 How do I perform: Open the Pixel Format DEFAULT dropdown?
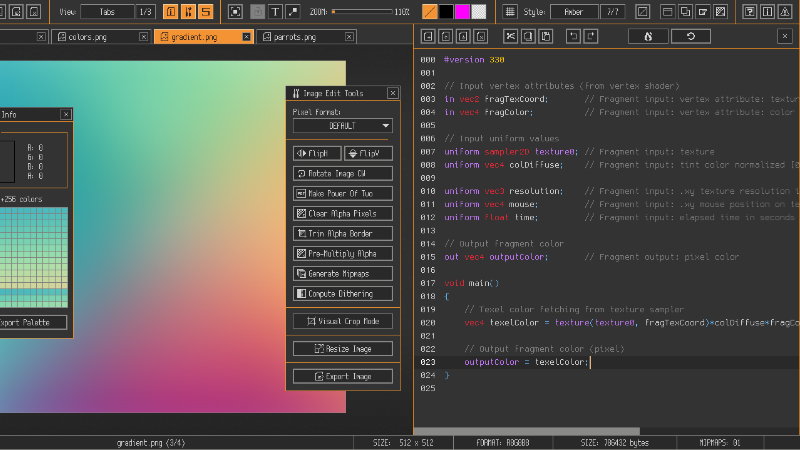[x=342, y=126]
